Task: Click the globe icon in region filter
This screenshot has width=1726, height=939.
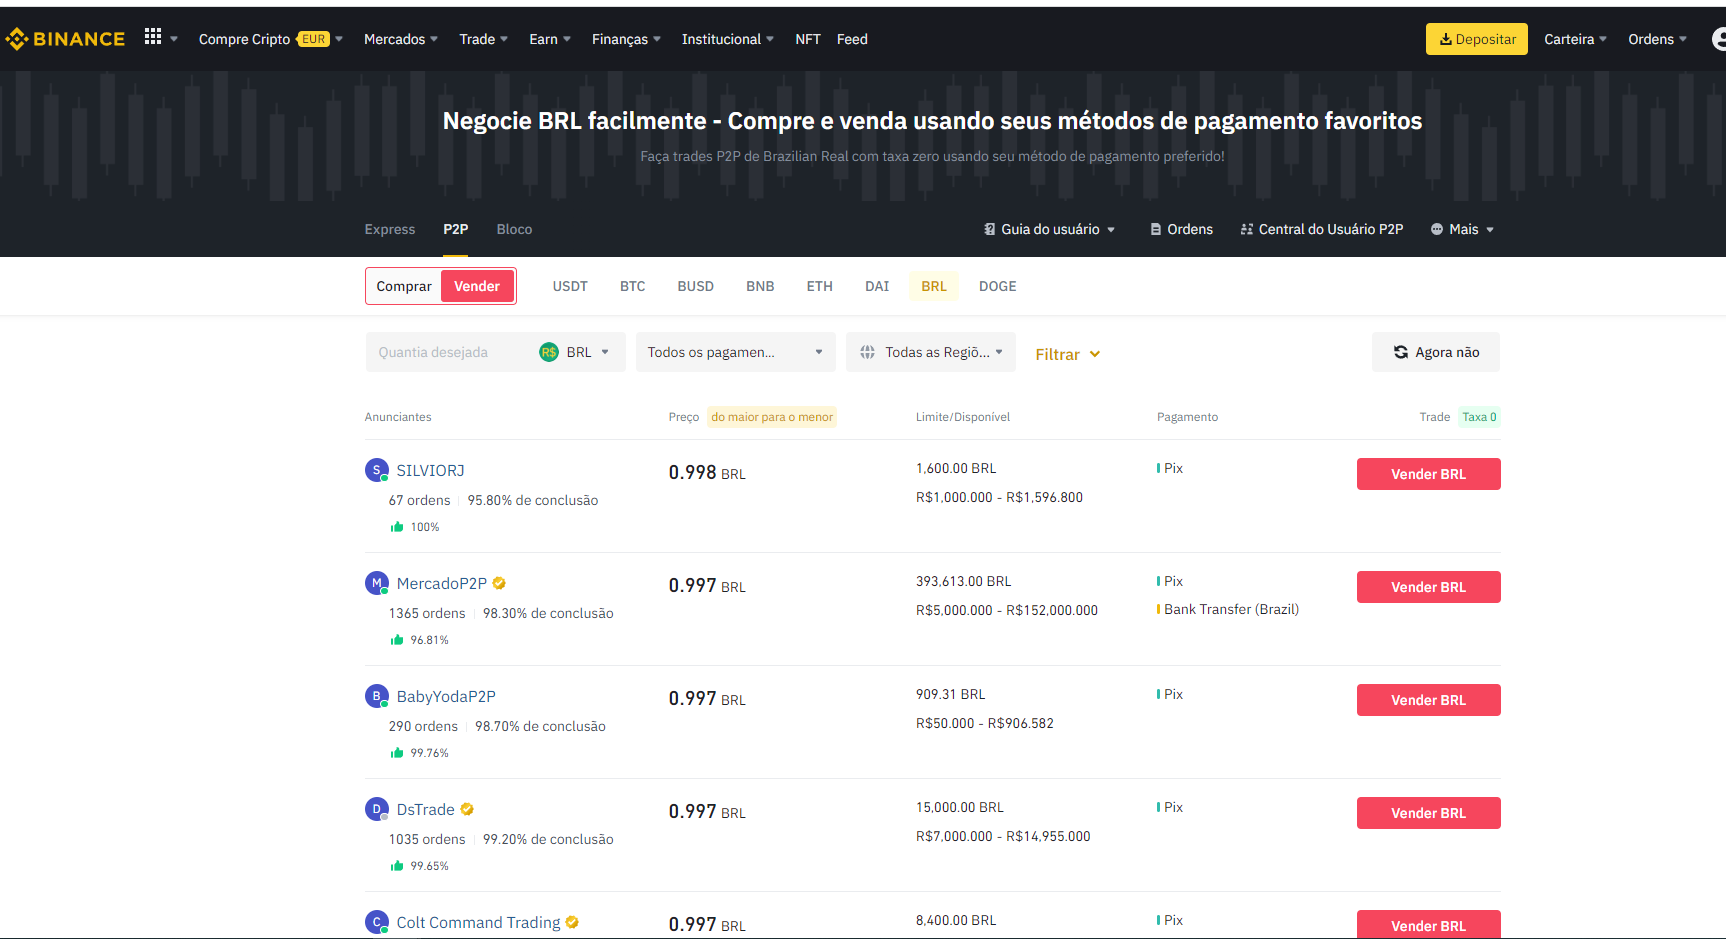Action: pyautogui.click(x=867, y=352)
